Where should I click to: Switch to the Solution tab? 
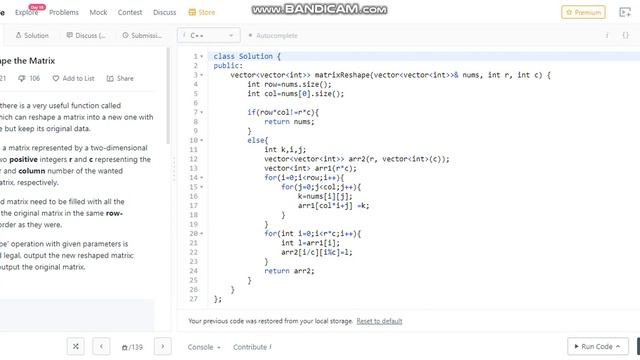pyautogui.click(x=32, y=36)
